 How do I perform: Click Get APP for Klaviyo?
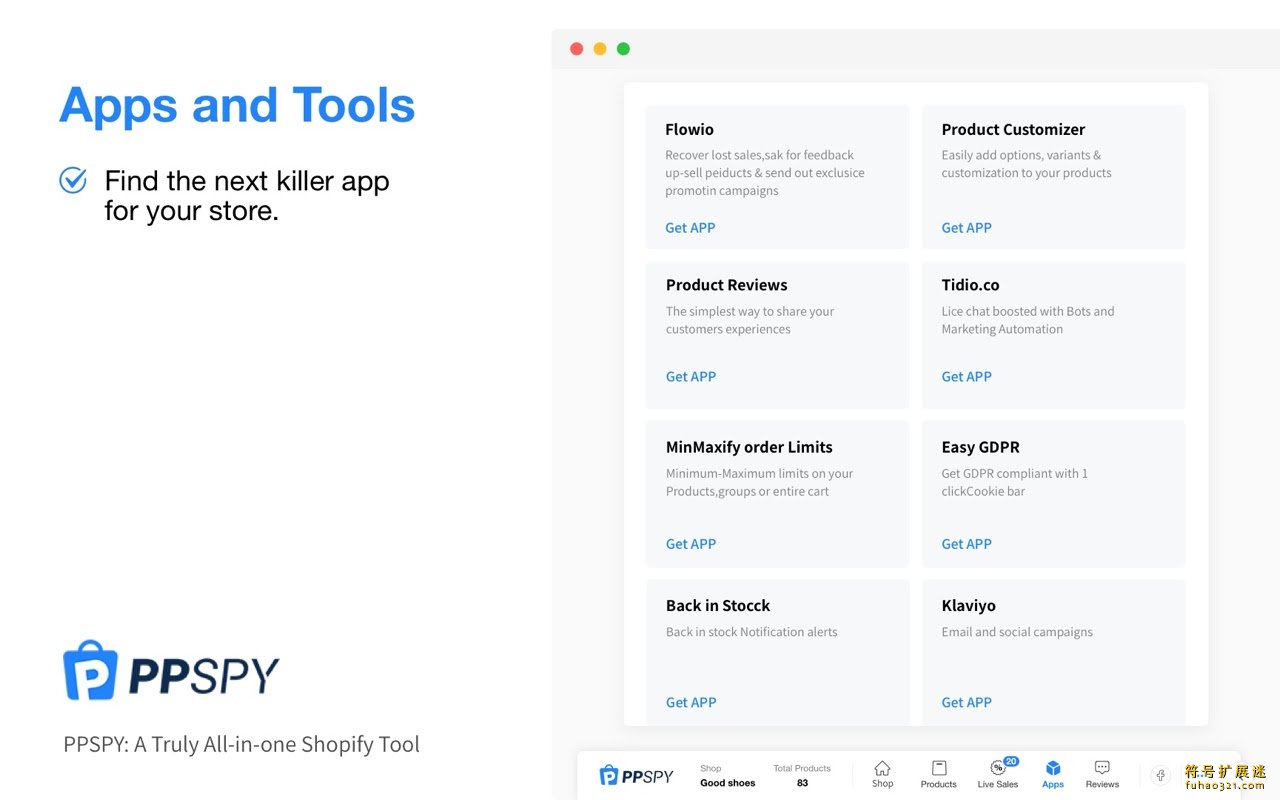click(966, 702)
